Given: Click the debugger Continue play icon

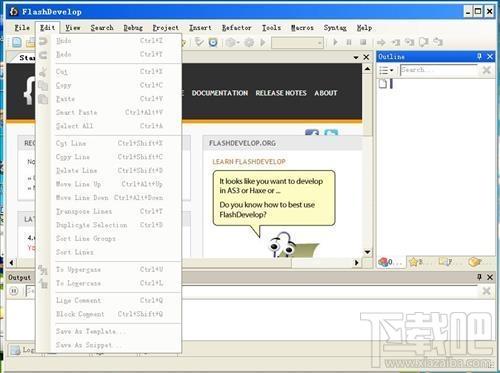Looking at the screenshot, I should tap(335, 42).
